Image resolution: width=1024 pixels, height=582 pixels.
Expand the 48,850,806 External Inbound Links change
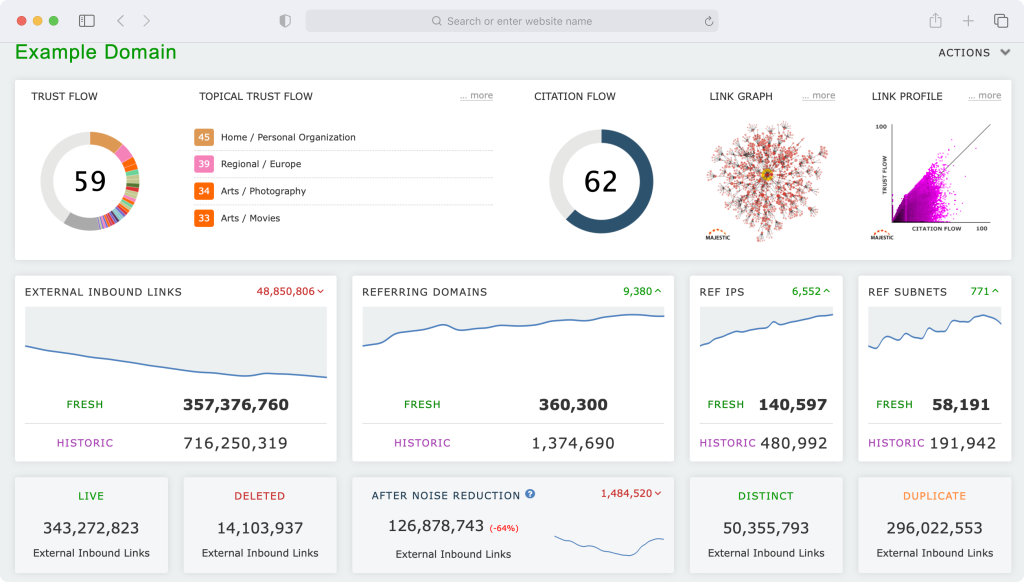click(x=290, y=291)
